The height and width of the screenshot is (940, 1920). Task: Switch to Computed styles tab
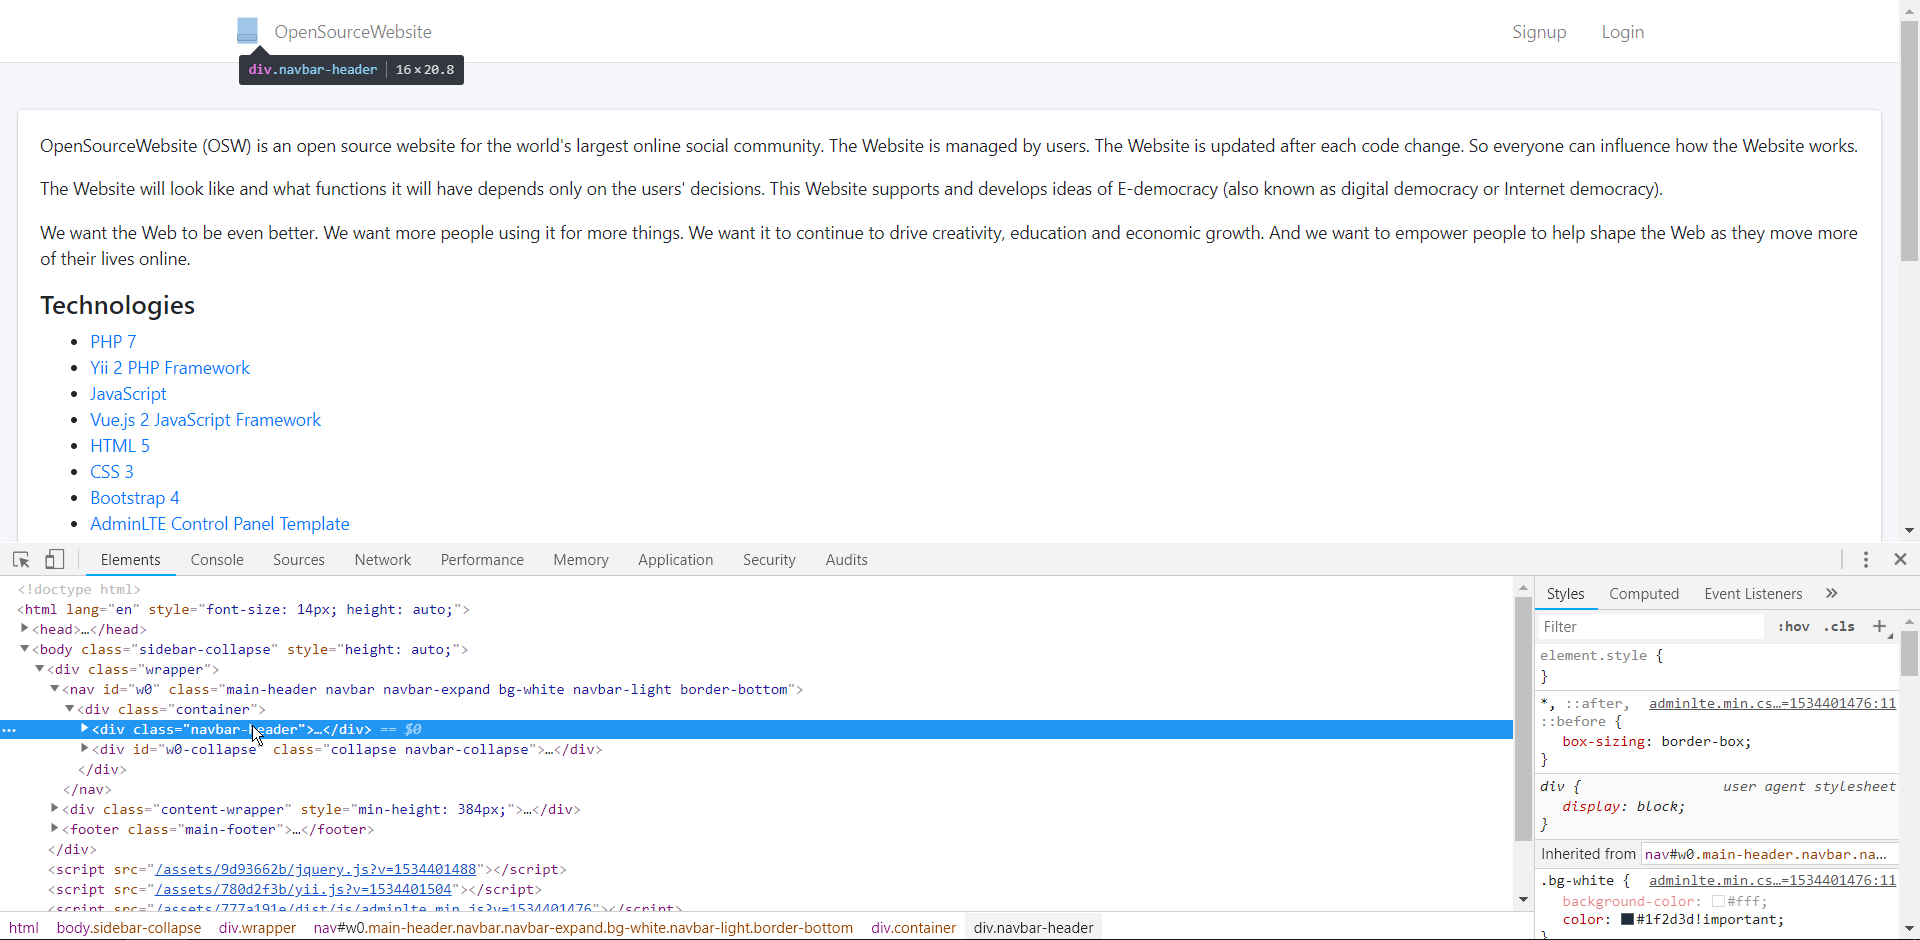click(1644, 594)
